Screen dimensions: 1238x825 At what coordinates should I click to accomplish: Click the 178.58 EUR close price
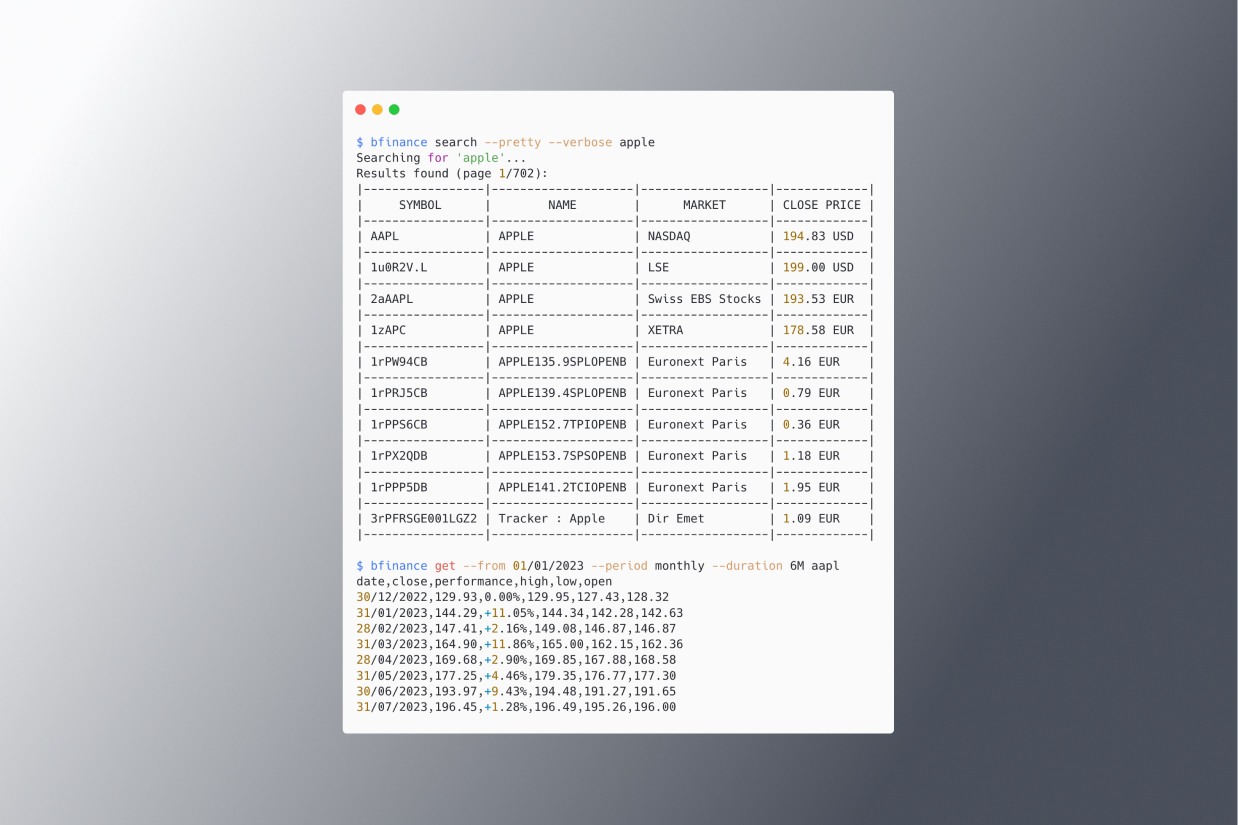click(819, 330)
